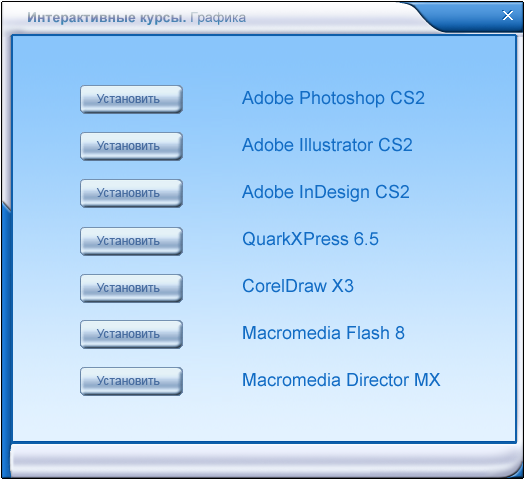The height and width of the screenshot is (480, 525).
Task: Click the Macromedia Flash 8 text
Action: click(323, 333)
